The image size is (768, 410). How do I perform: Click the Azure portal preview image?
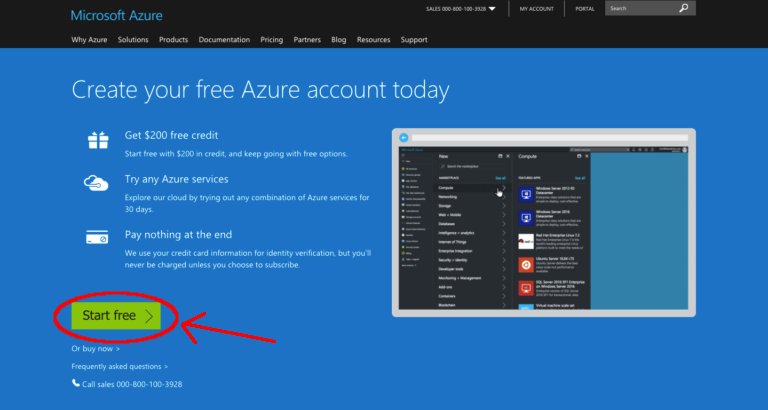[x=544, y=222]
